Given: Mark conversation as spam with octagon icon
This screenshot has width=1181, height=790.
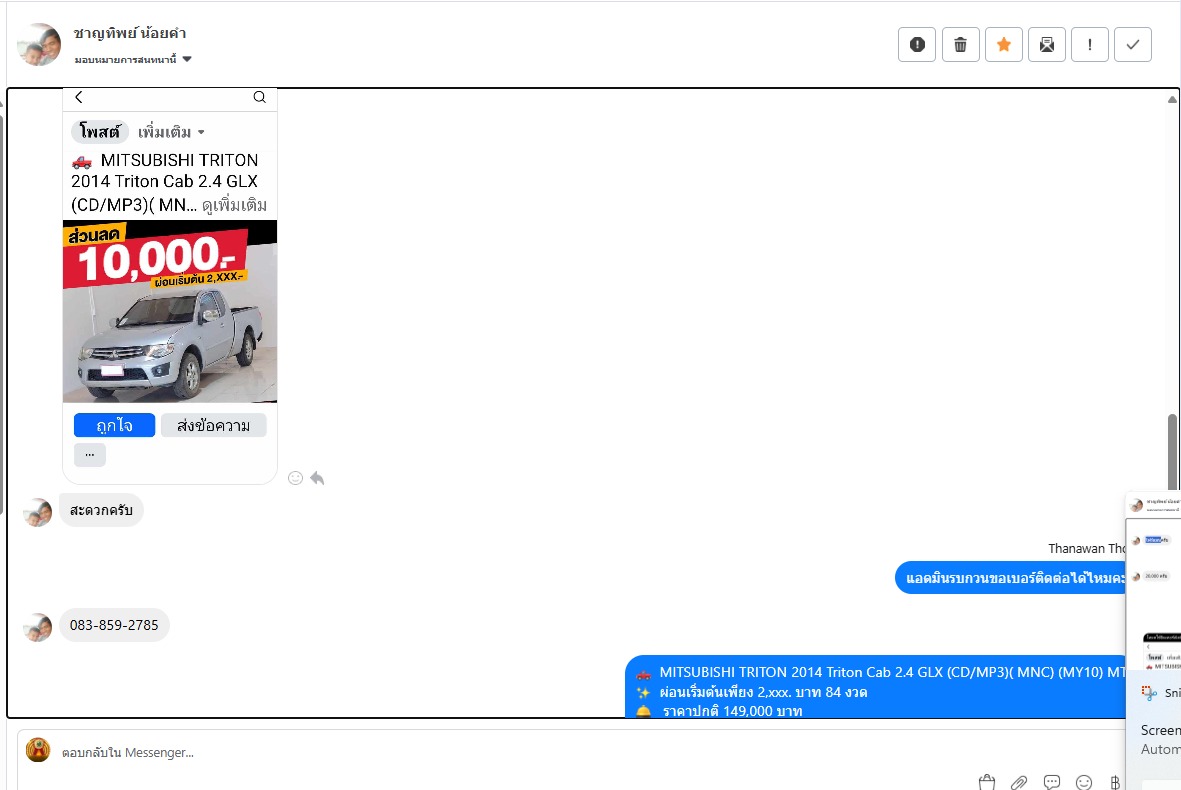Looking at the screenshot, I should pyautogui.click(x=917, y=44).
